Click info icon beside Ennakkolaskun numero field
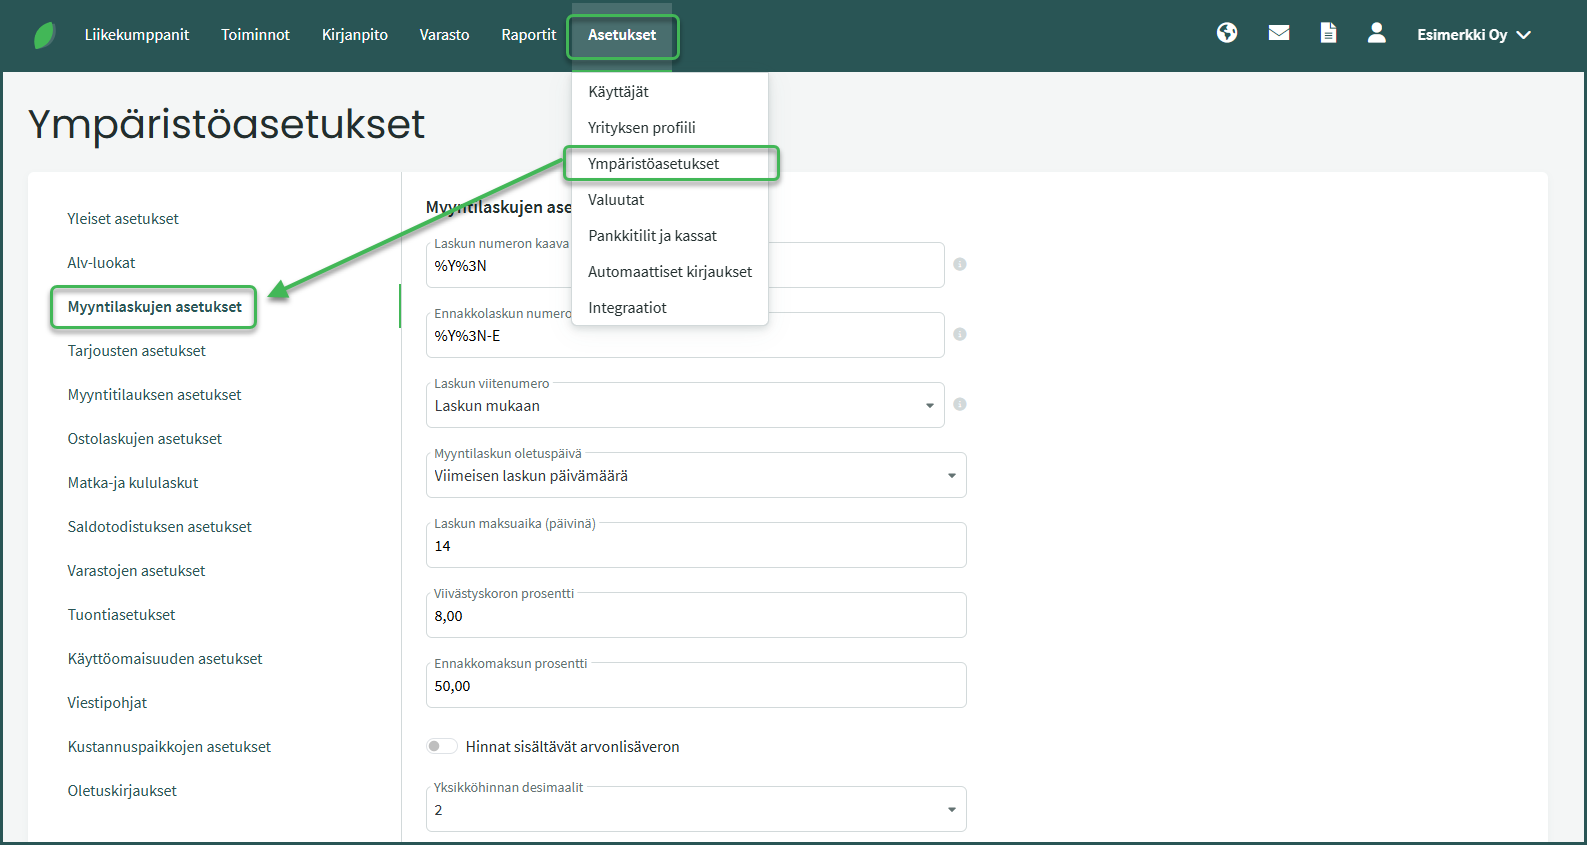Screen dimensions: 1587x845 tap(959, 335)
